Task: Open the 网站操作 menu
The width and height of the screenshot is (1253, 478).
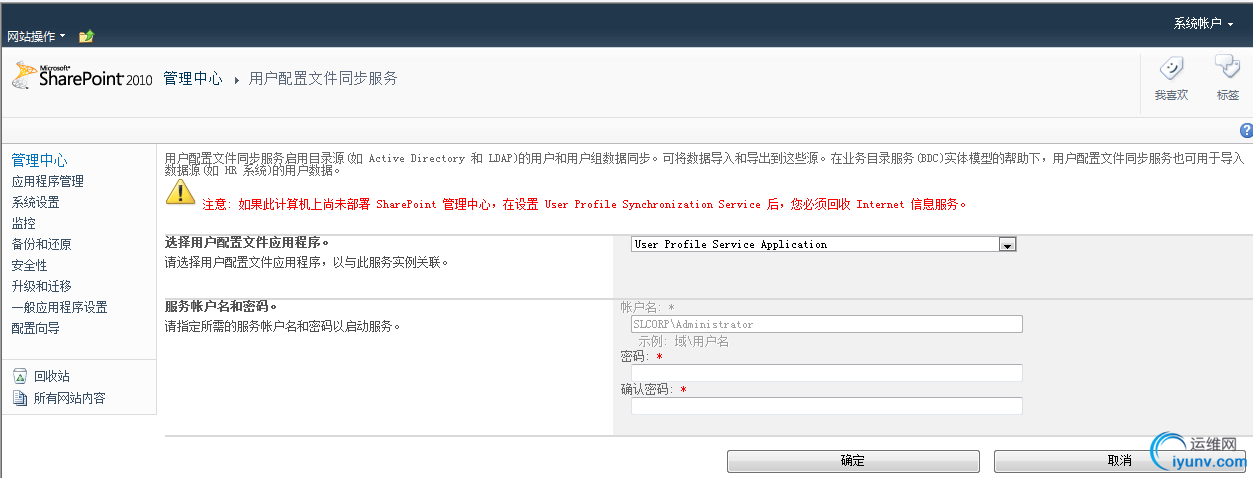Action: (36, 36)
